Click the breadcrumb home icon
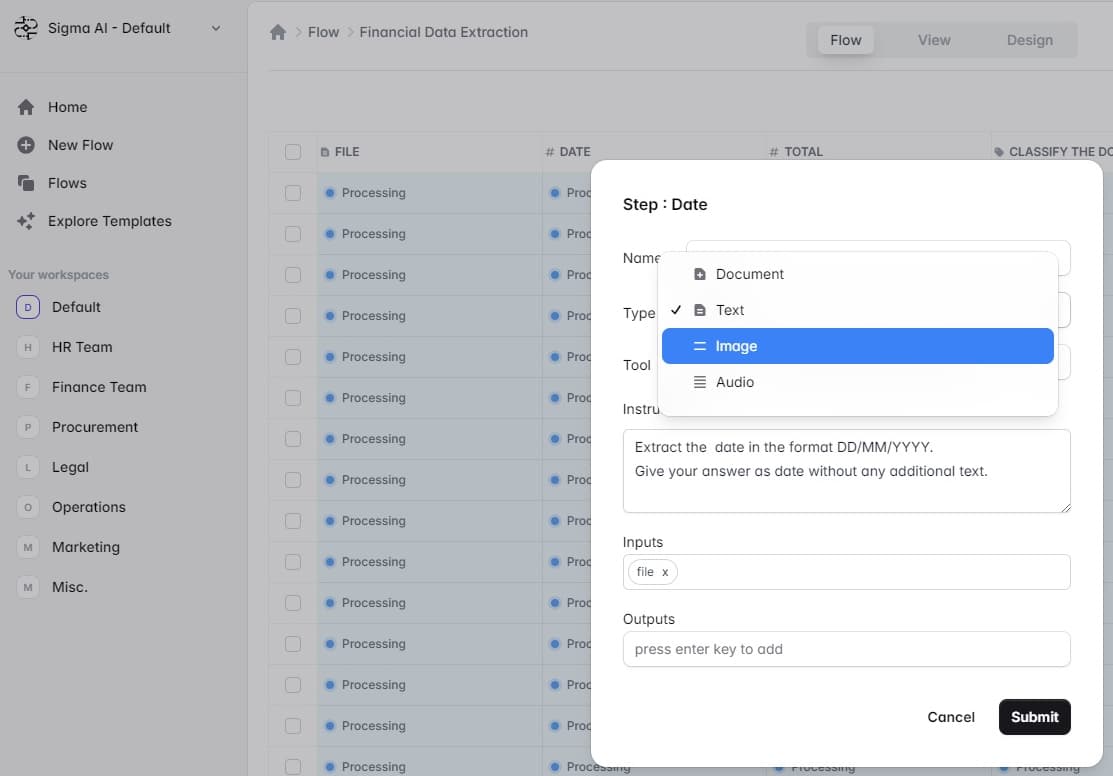The height and width of the screenshot is (776, 1113). [x=278, y=32]
